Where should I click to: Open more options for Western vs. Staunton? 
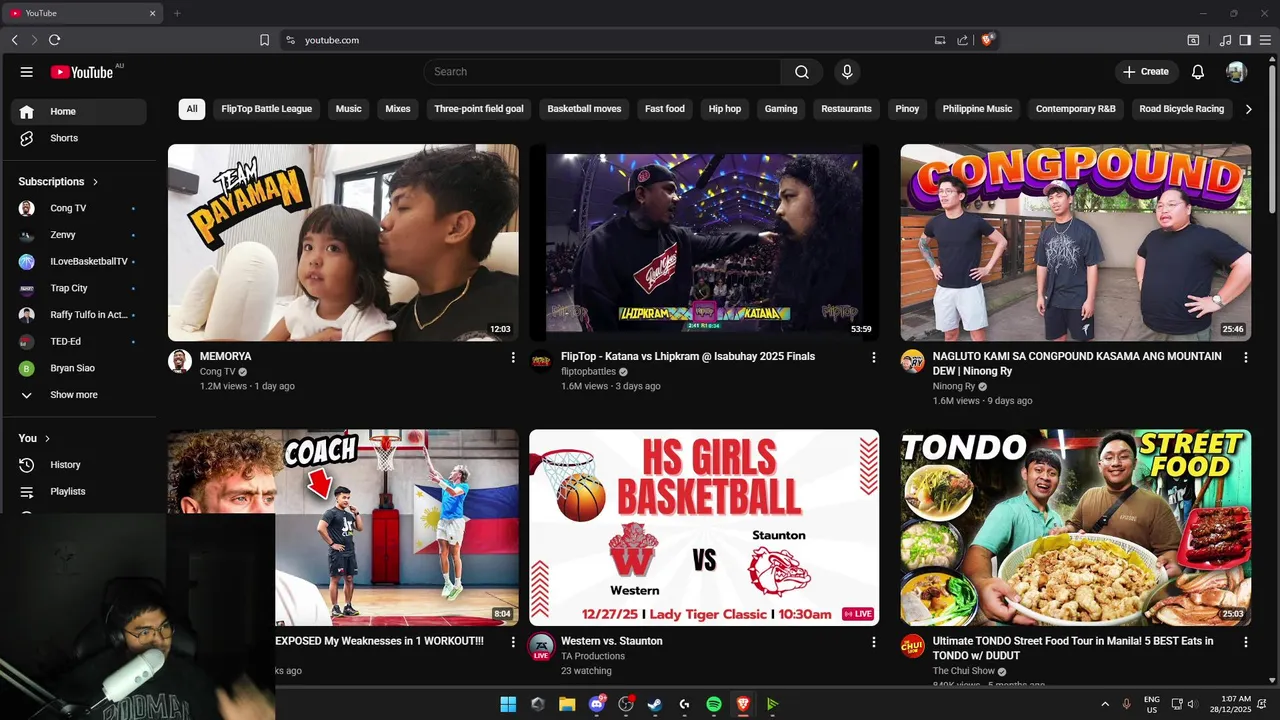tap(873, 642)
